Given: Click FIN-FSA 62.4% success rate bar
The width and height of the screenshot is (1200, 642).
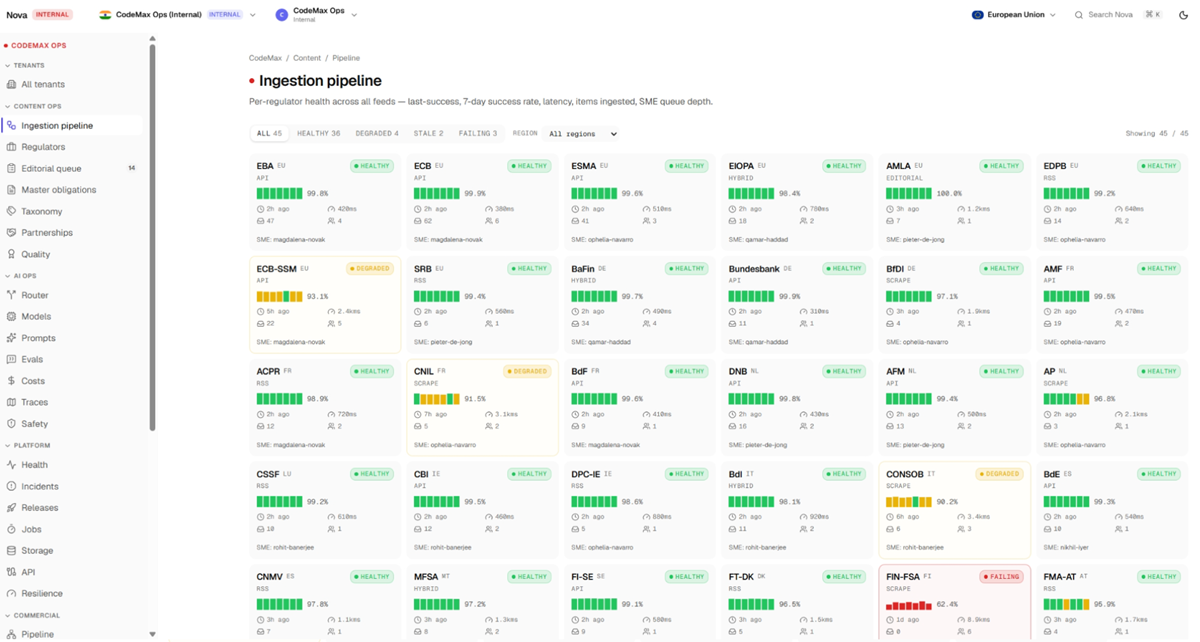Looking at the screenshot, I should point(908,605).
